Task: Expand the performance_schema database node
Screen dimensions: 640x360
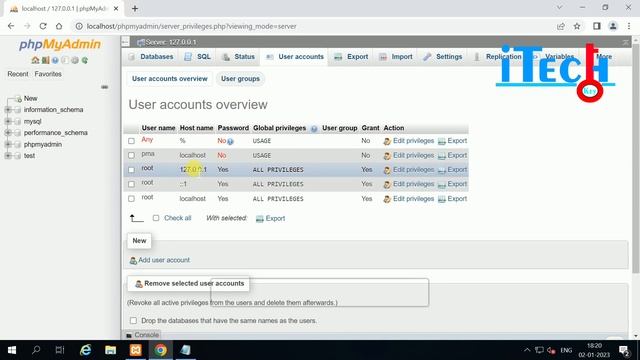Action: (x=8, y=133)
